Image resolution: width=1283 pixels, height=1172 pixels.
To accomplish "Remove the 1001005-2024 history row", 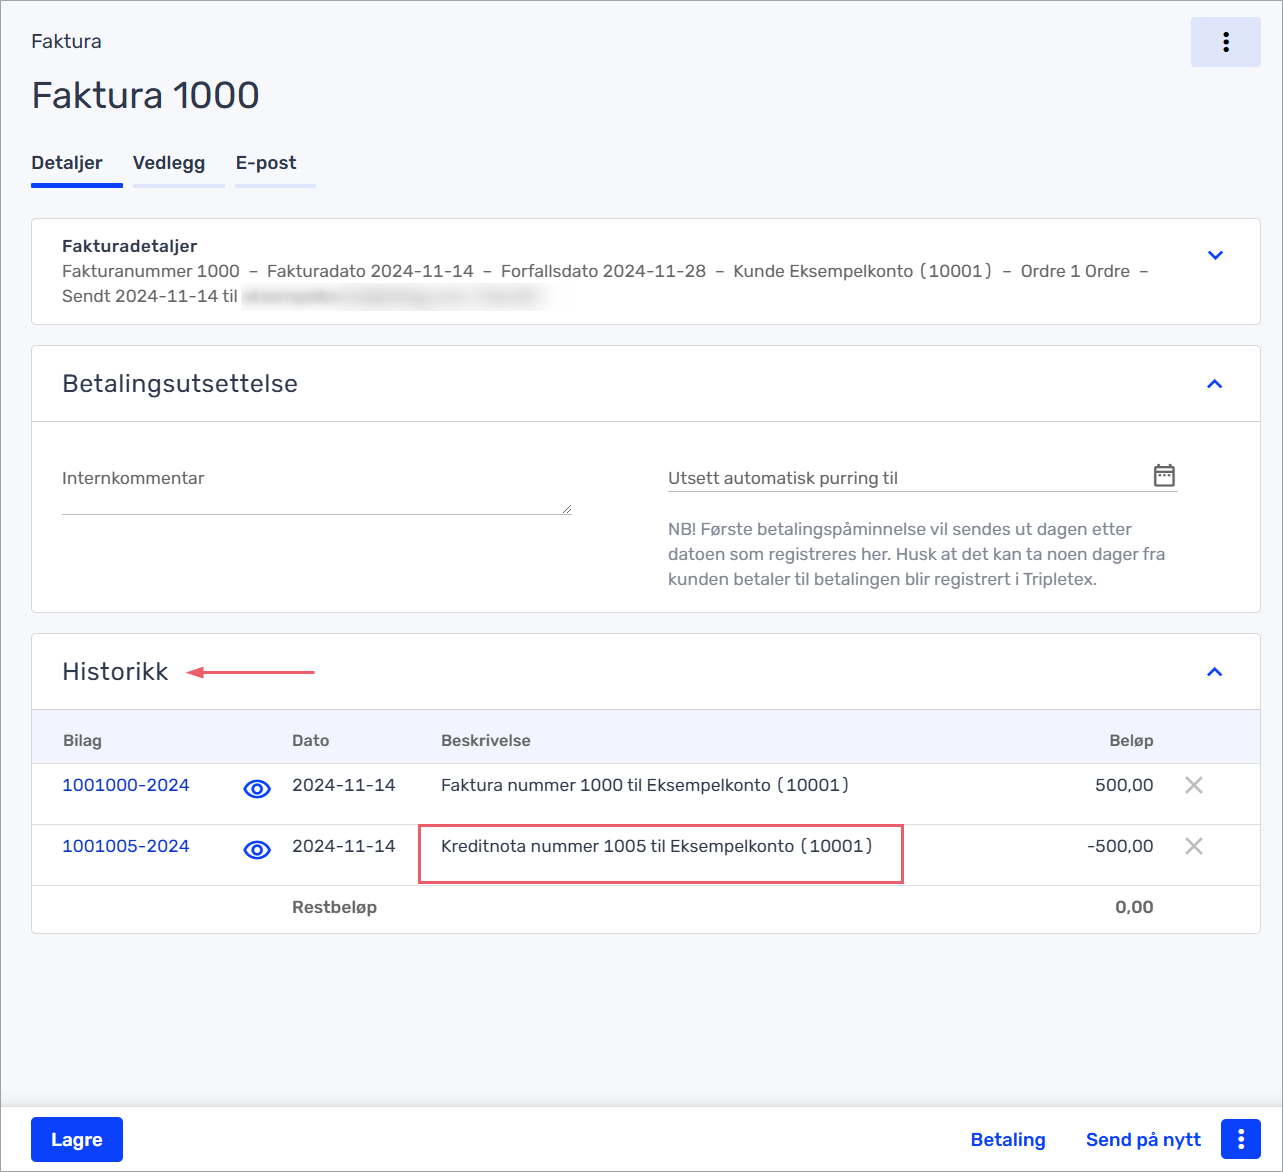I will tap(1193, 846).
